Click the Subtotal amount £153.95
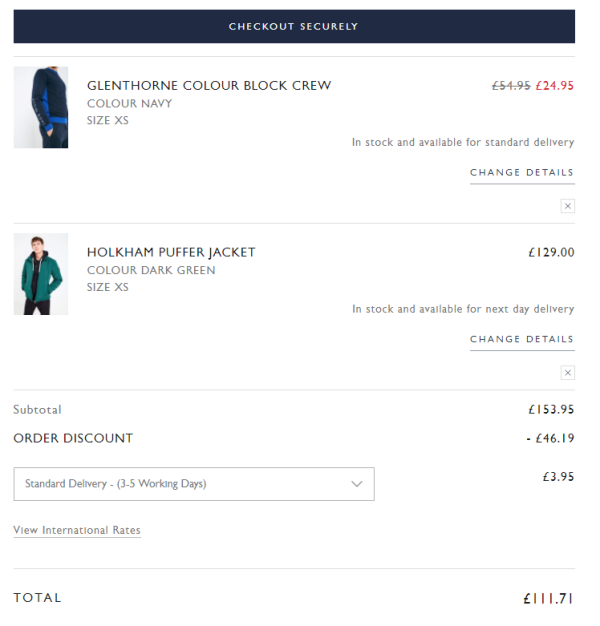 click(x=551, y=409)
